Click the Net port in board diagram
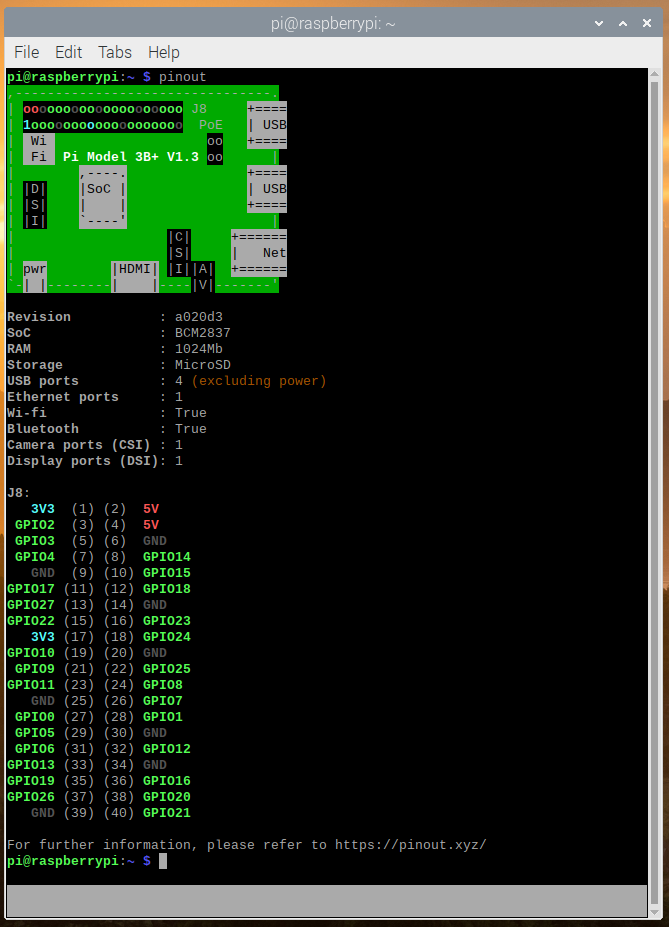Viewport: 669px width, 927px height. point(259,253)
